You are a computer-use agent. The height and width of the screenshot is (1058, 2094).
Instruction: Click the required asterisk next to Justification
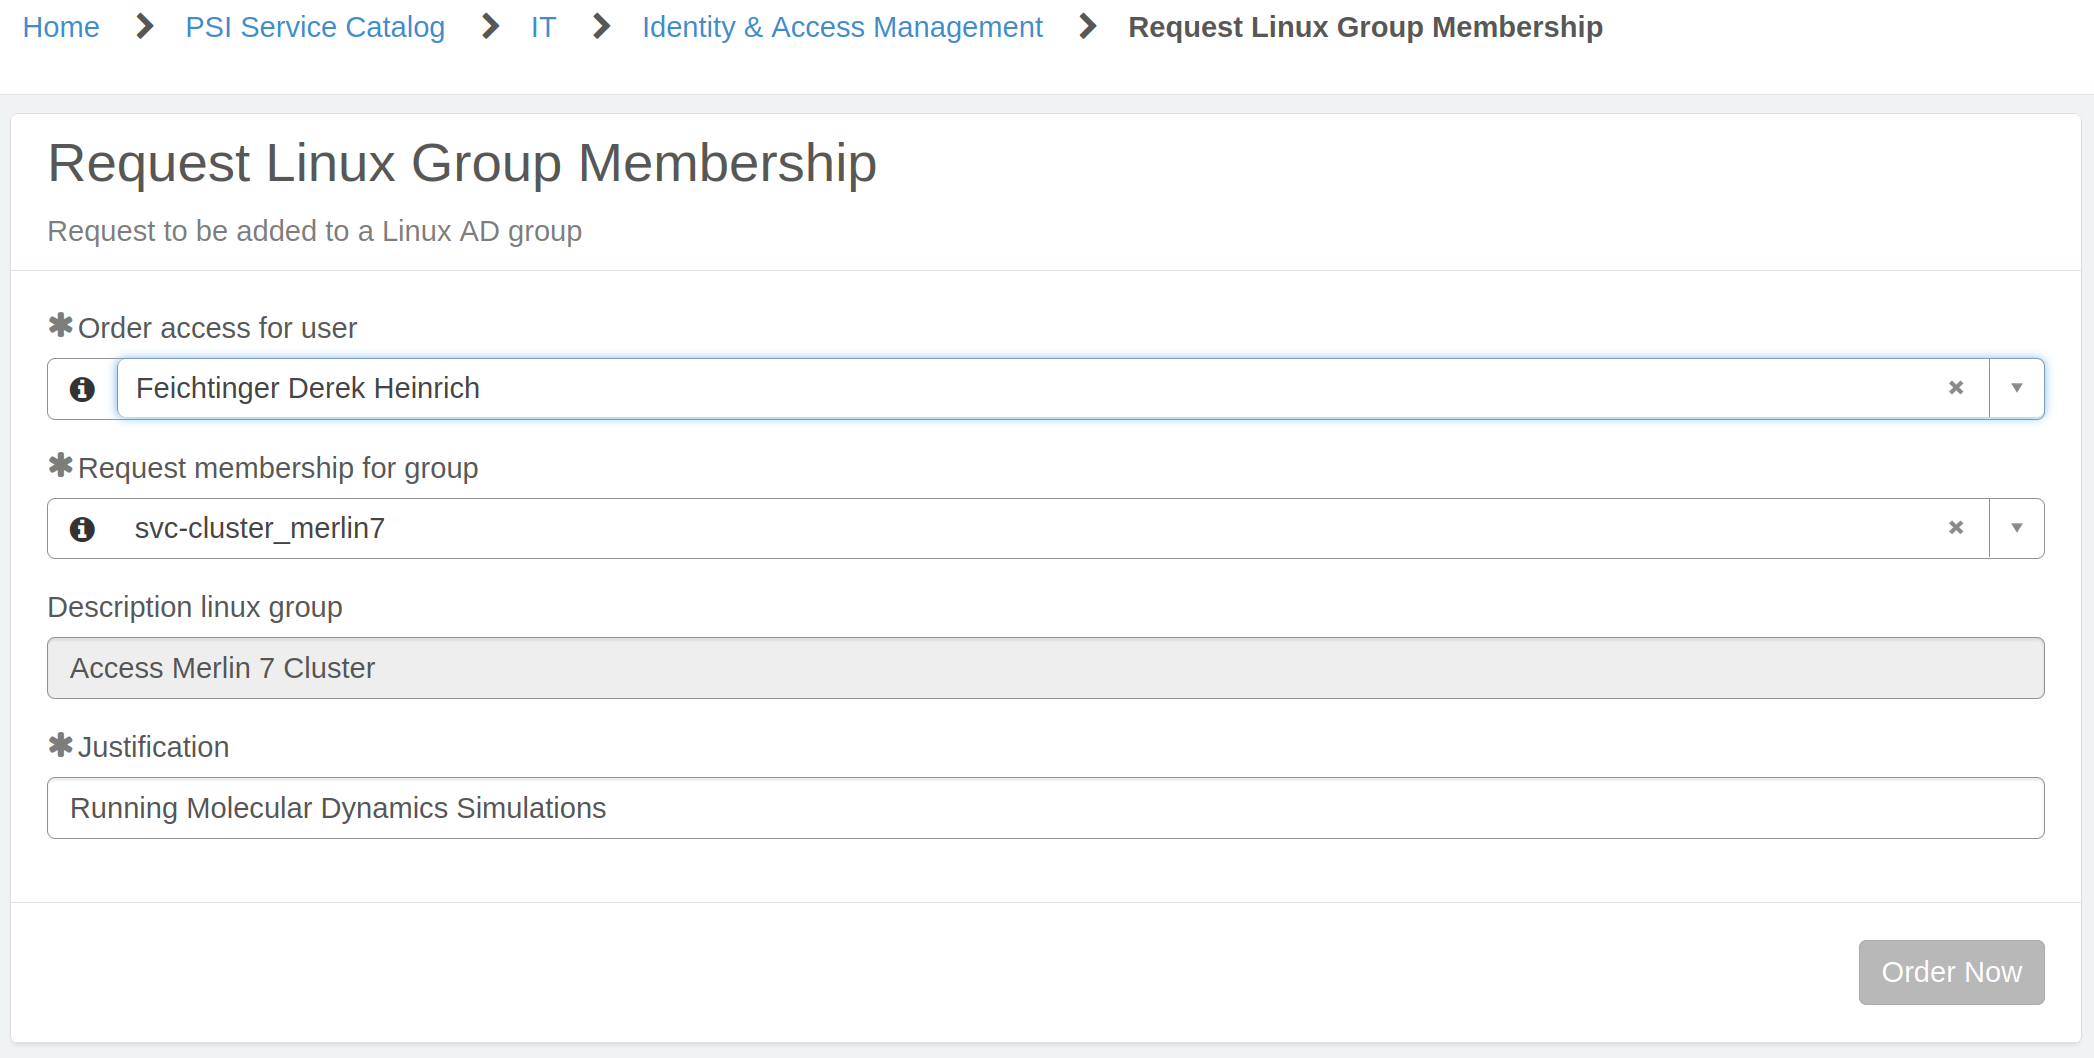tap(59, 744)
